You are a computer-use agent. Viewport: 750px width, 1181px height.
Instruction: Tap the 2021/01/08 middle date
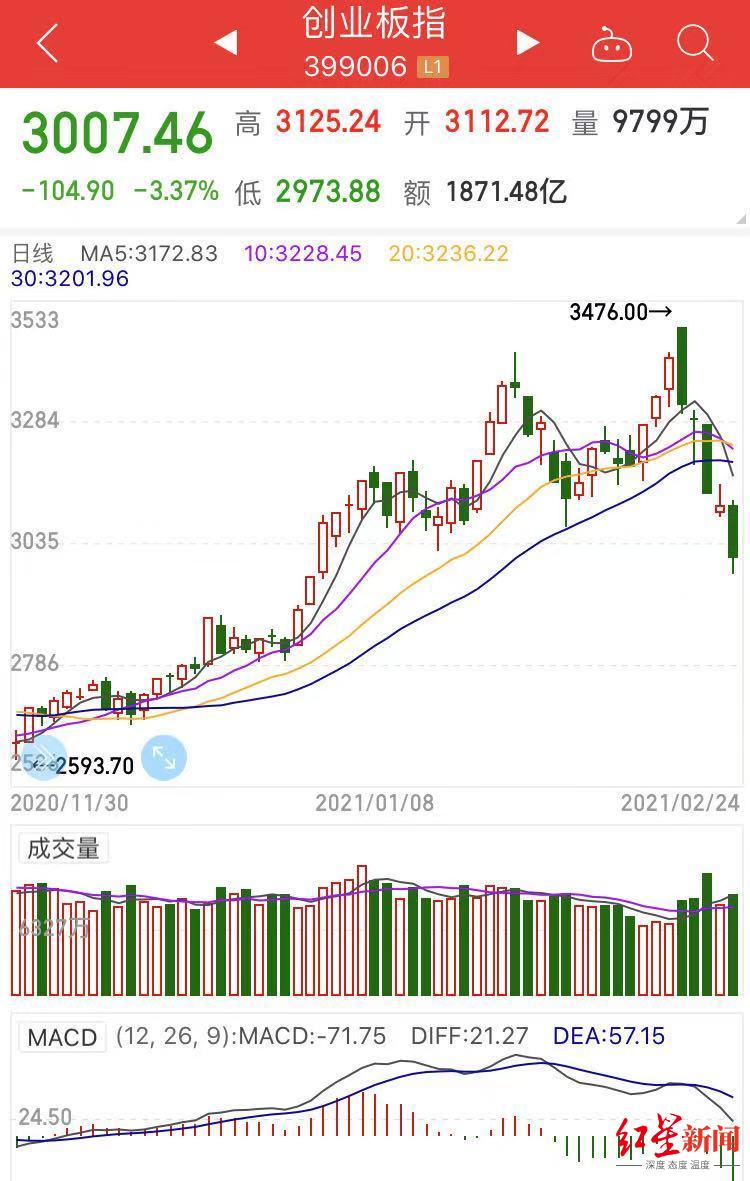coord(375,803)
